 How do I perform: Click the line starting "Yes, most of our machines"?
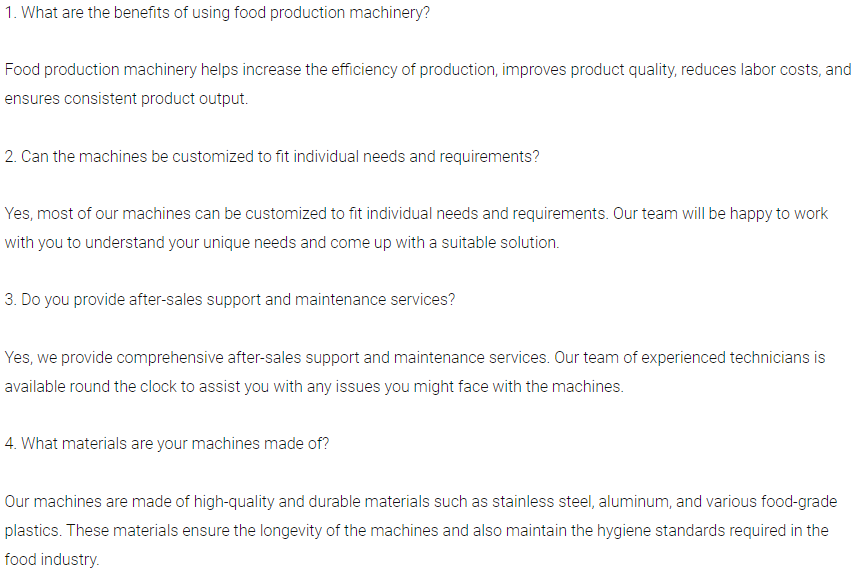pyautogui.click(x=416, y=214)
